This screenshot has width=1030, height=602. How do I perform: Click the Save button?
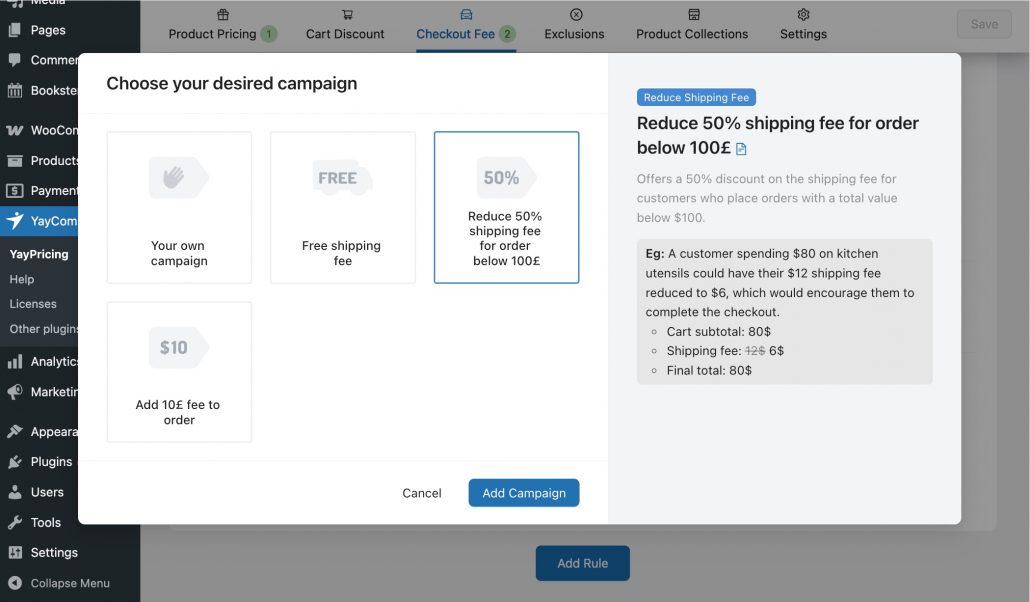coord(984,24)
